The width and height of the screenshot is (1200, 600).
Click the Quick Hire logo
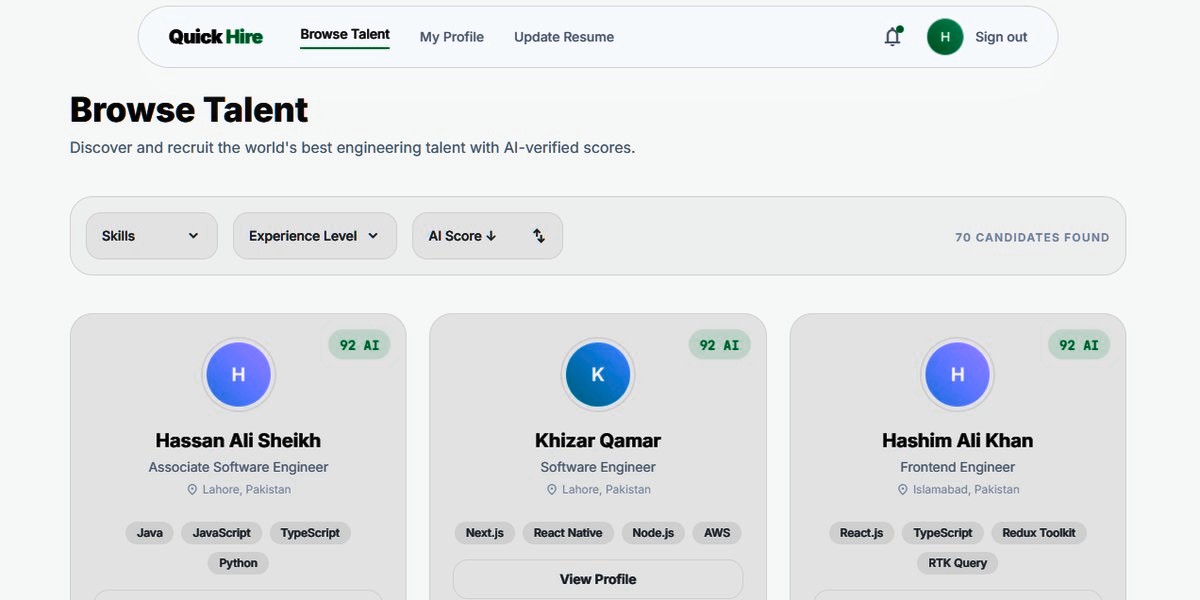point(216,37)
